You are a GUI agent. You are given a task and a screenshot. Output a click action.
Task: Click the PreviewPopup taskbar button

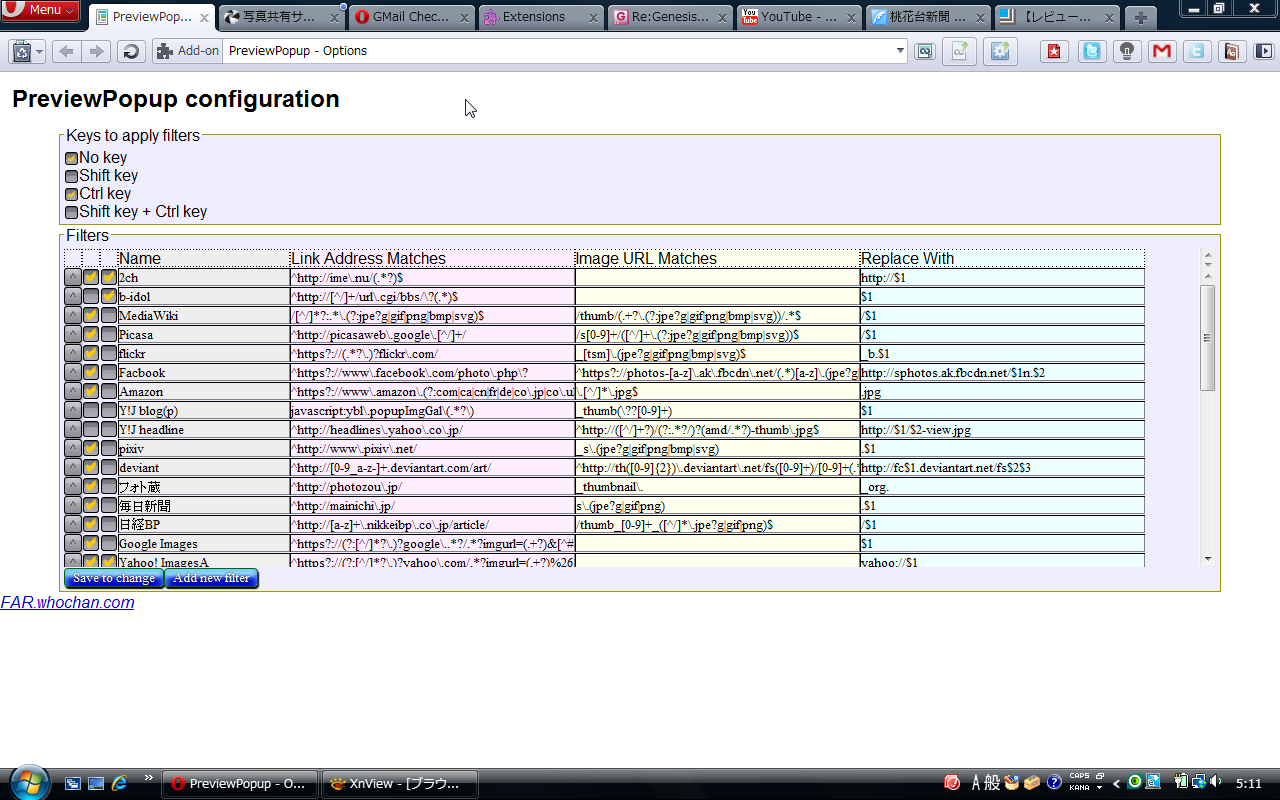[240, 784]
